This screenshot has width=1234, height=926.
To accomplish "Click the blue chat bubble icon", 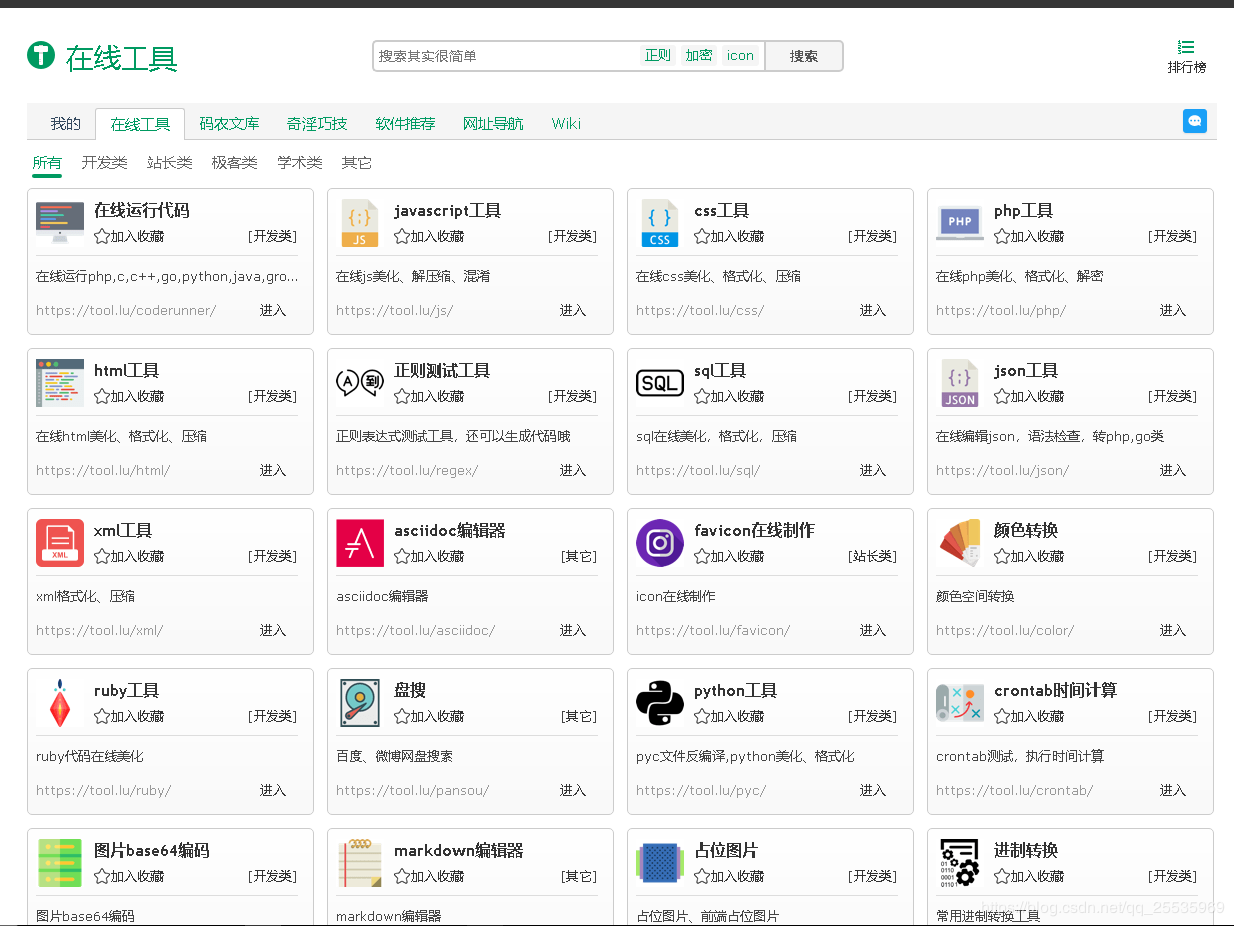I will [x=1195, y=120].
